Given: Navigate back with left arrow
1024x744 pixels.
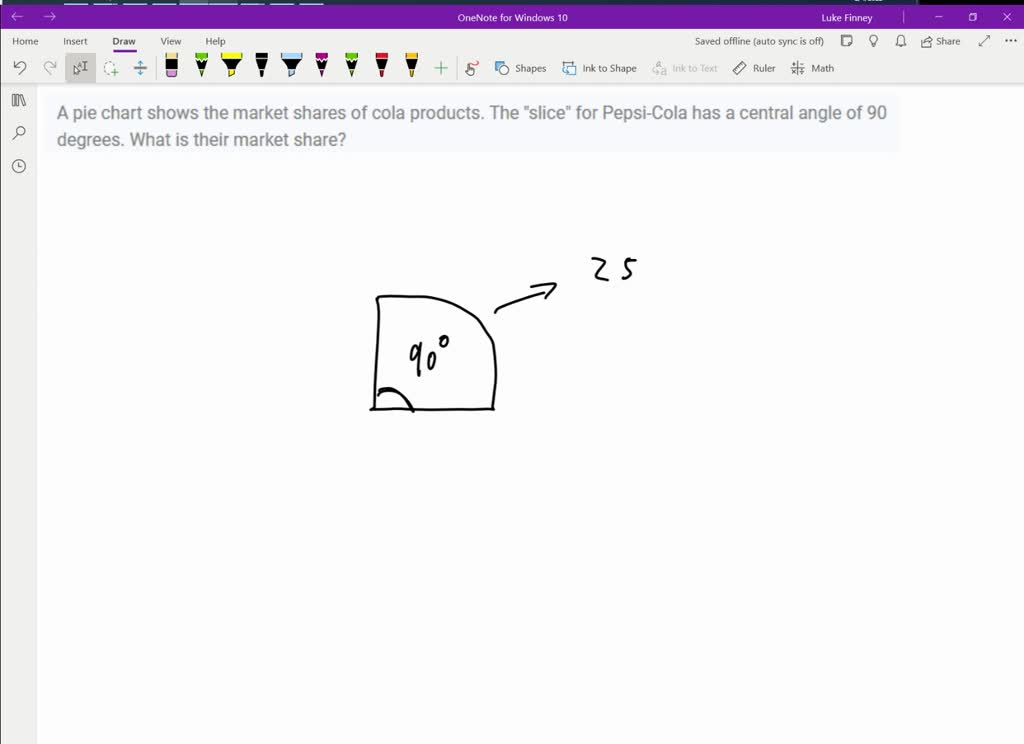Looking at the screenshot, I should click(x=18, y=17).
